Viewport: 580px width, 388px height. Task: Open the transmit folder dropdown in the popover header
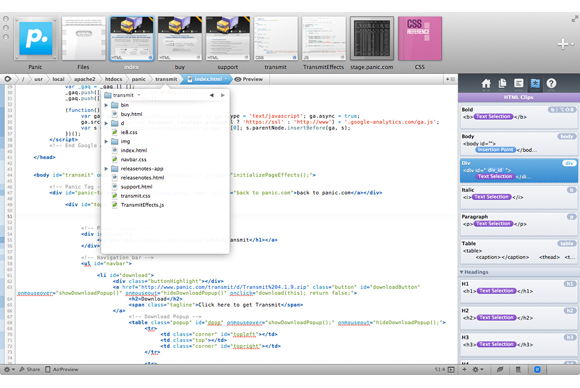pos(139,95)
